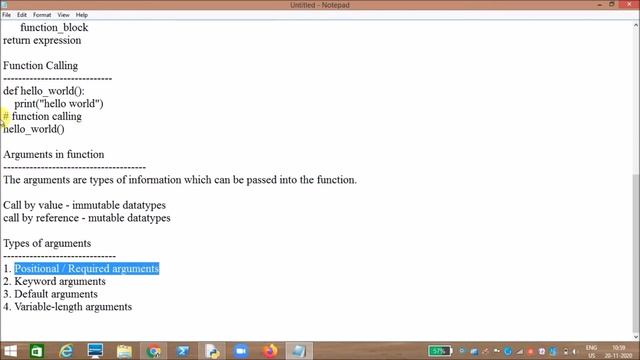Open the Help menu
This screenshot has width=640, height=360.
tap(82, 15)
